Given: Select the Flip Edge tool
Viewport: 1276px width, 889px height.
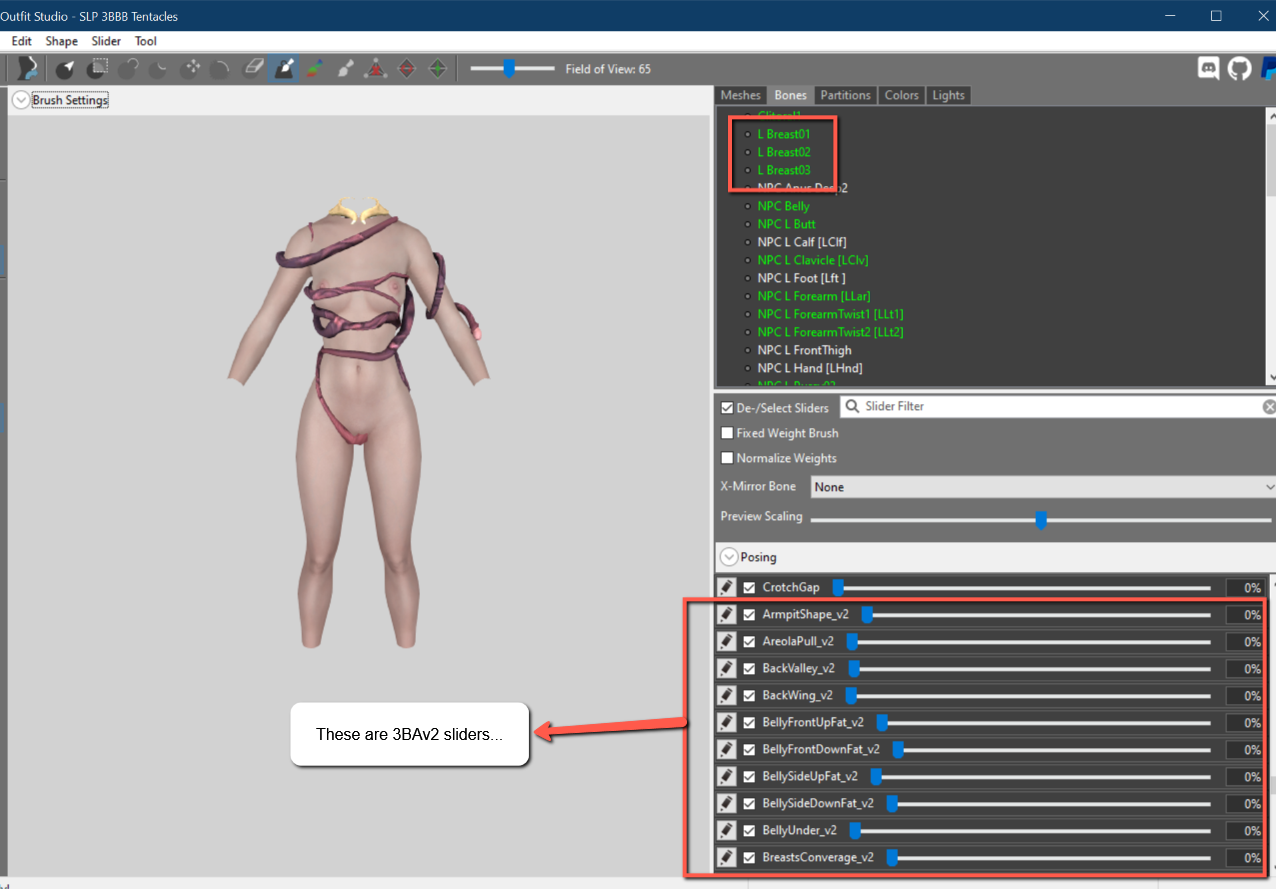Looking at the screenshot, I should click(x=406, y=69).
